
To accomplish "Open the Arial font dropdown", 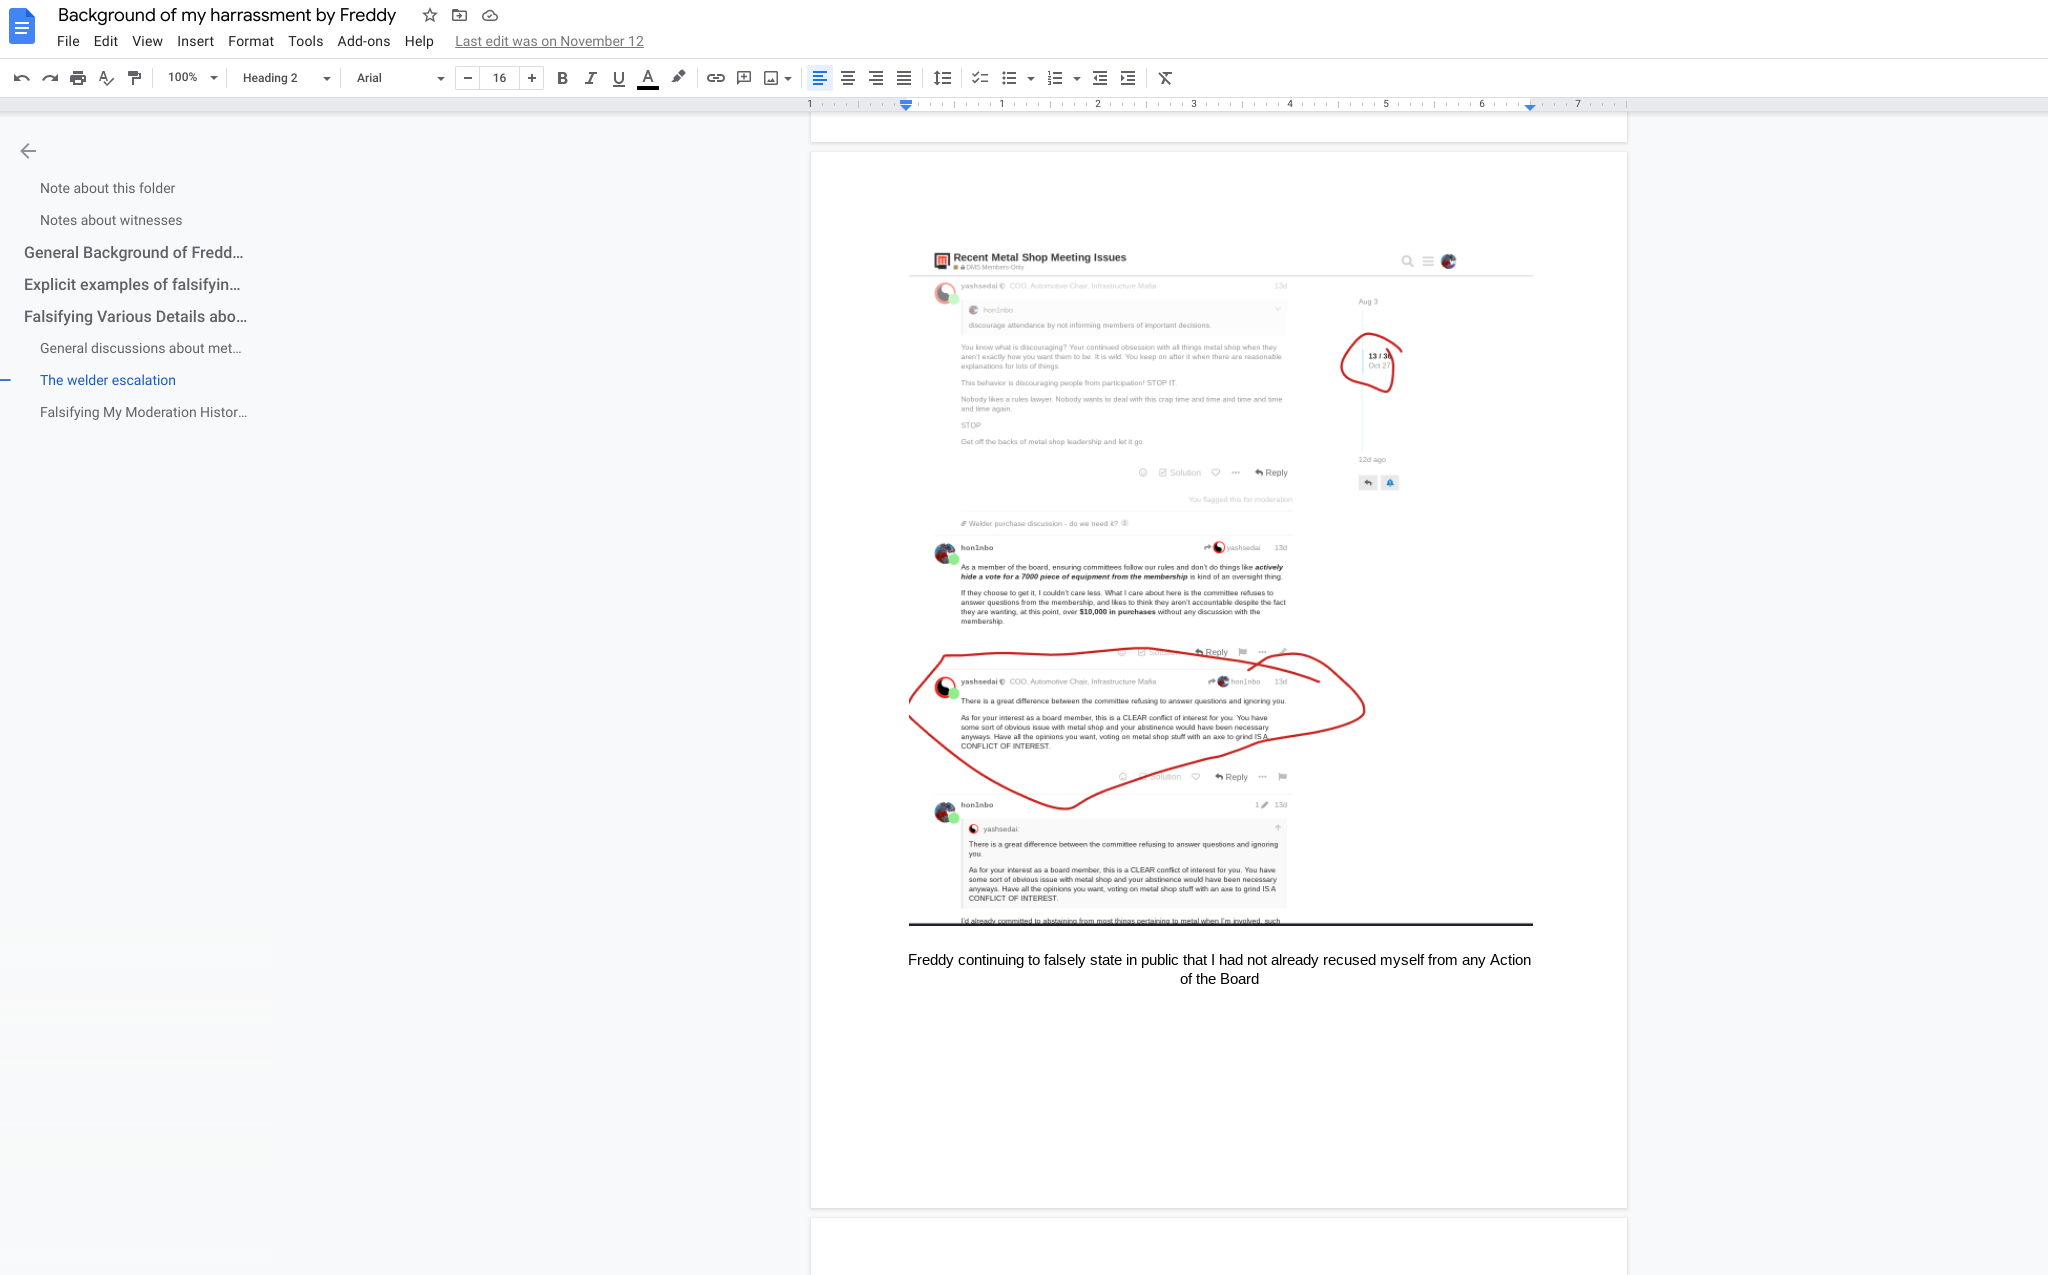I will pos(400,78).
